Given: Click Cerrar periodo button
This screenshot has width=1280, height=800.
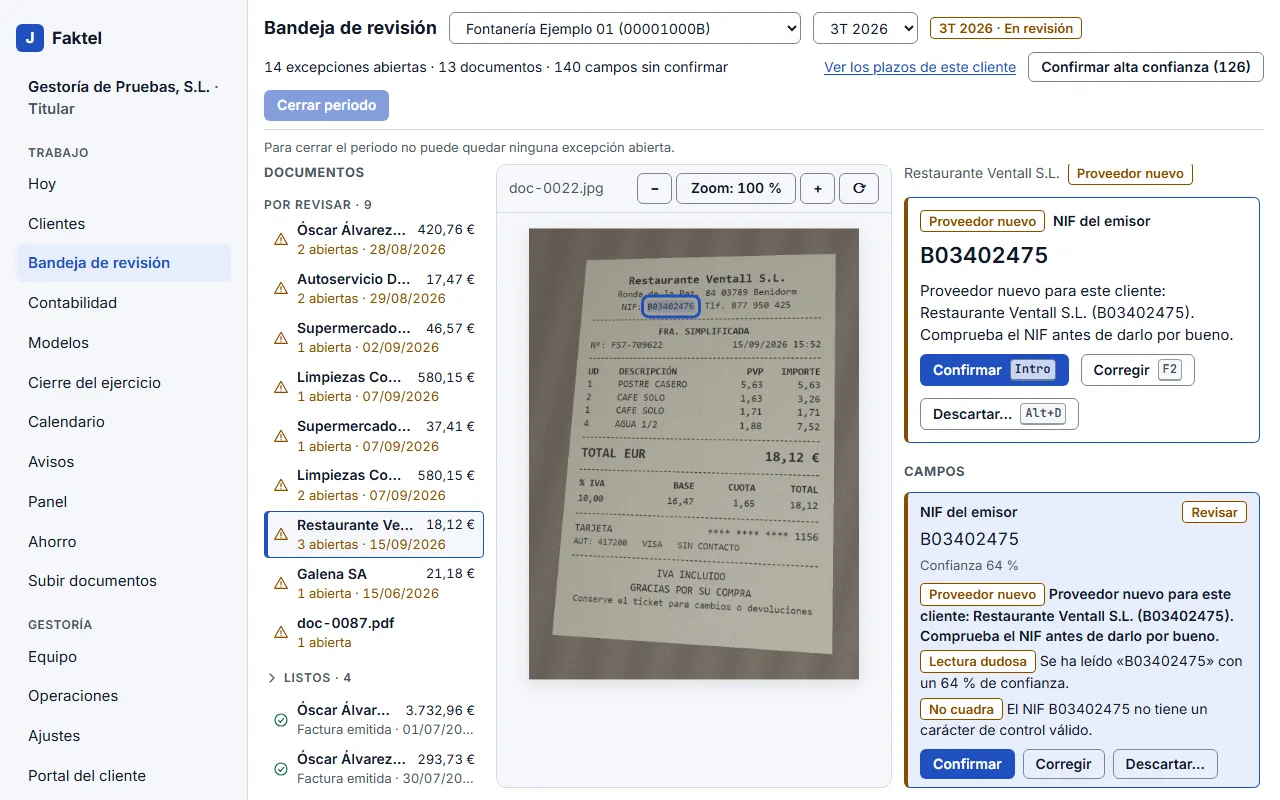Looking at the screenshot, I should tap(326, 105).
